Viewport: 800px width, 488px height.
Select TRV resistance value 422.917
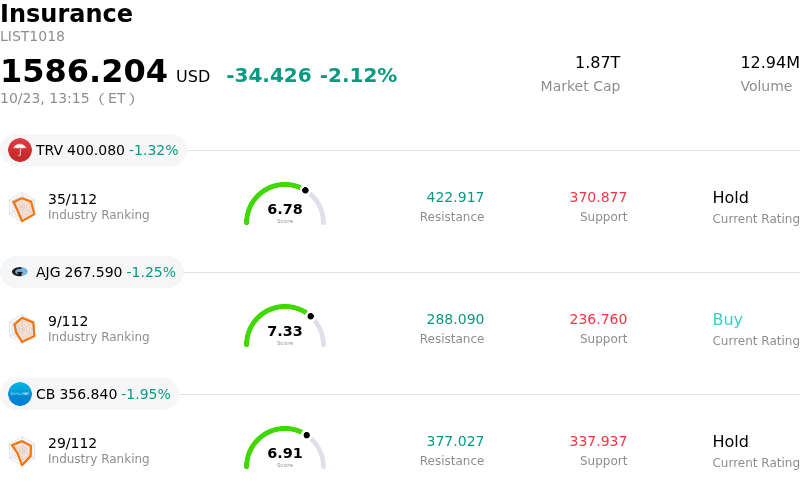click(455, 197)
